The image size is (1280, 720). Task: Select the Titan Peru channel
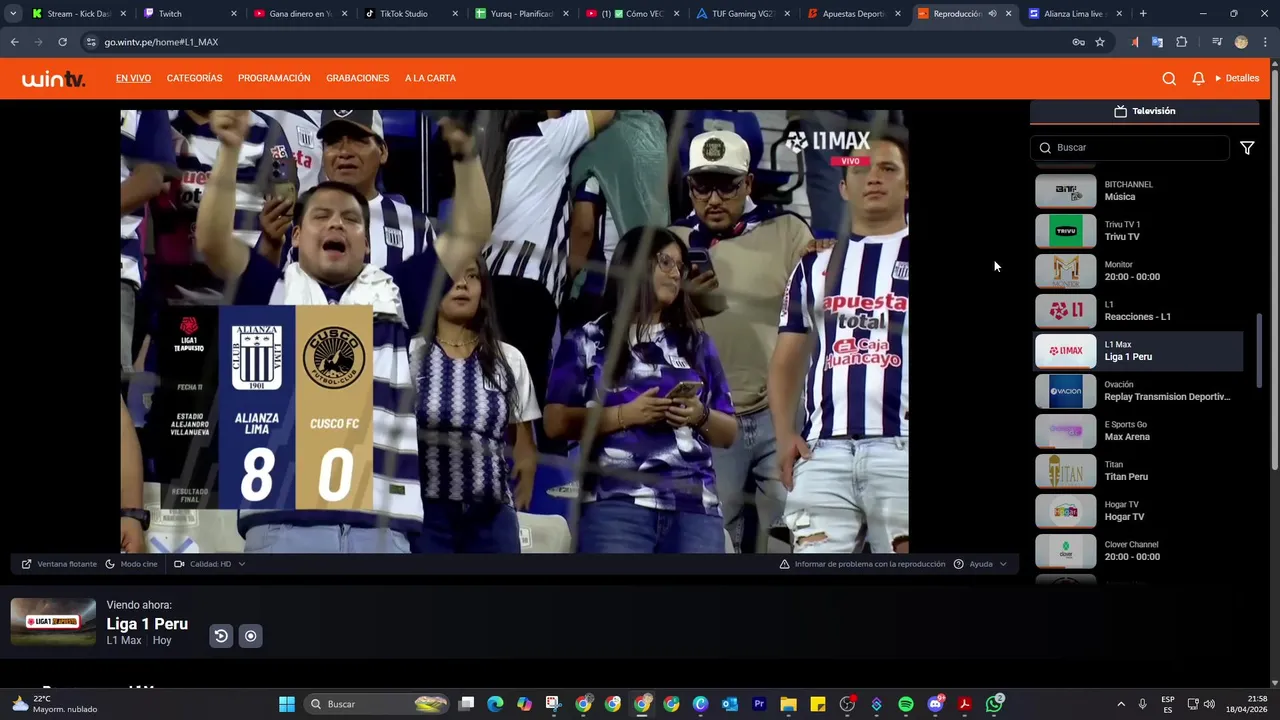click(x=1138, y=471)
